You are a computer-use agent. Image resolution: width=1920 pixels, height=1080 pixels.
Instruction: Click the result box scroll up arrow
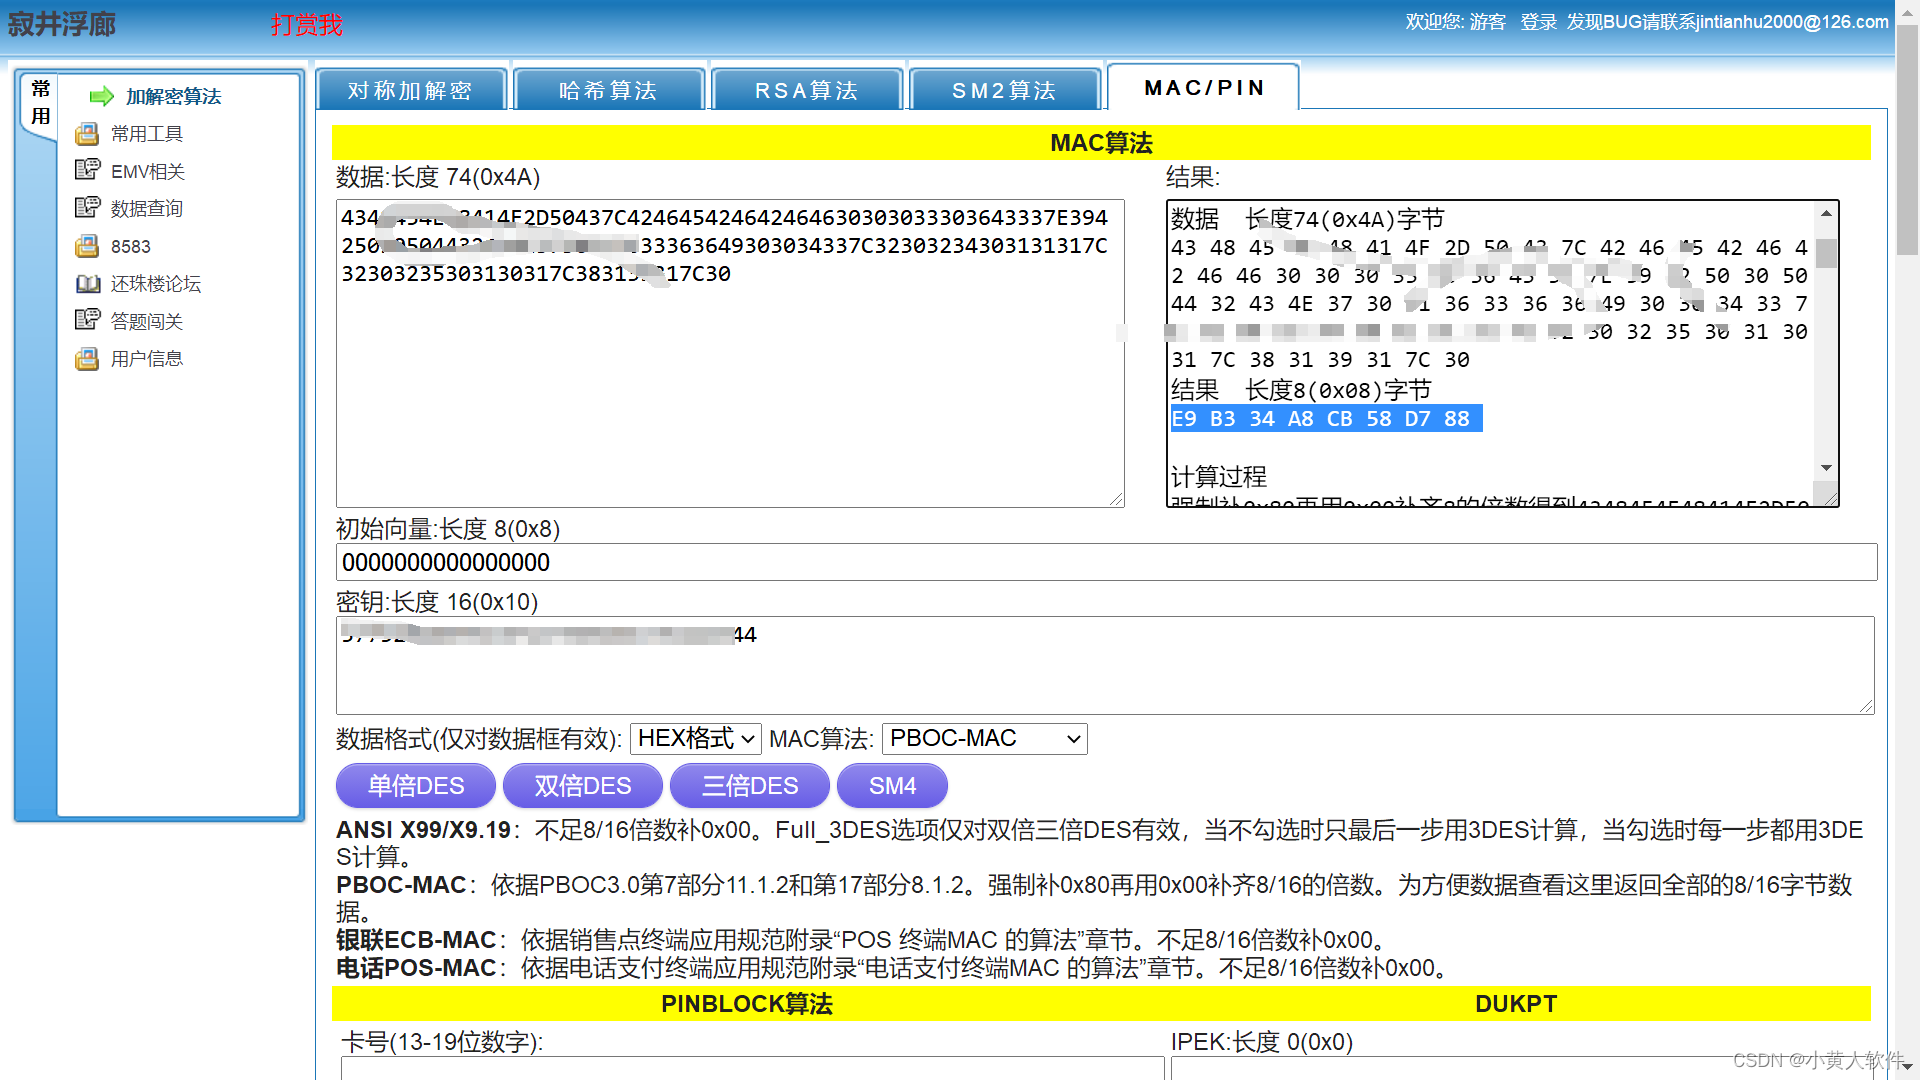tap(1826, 213)
